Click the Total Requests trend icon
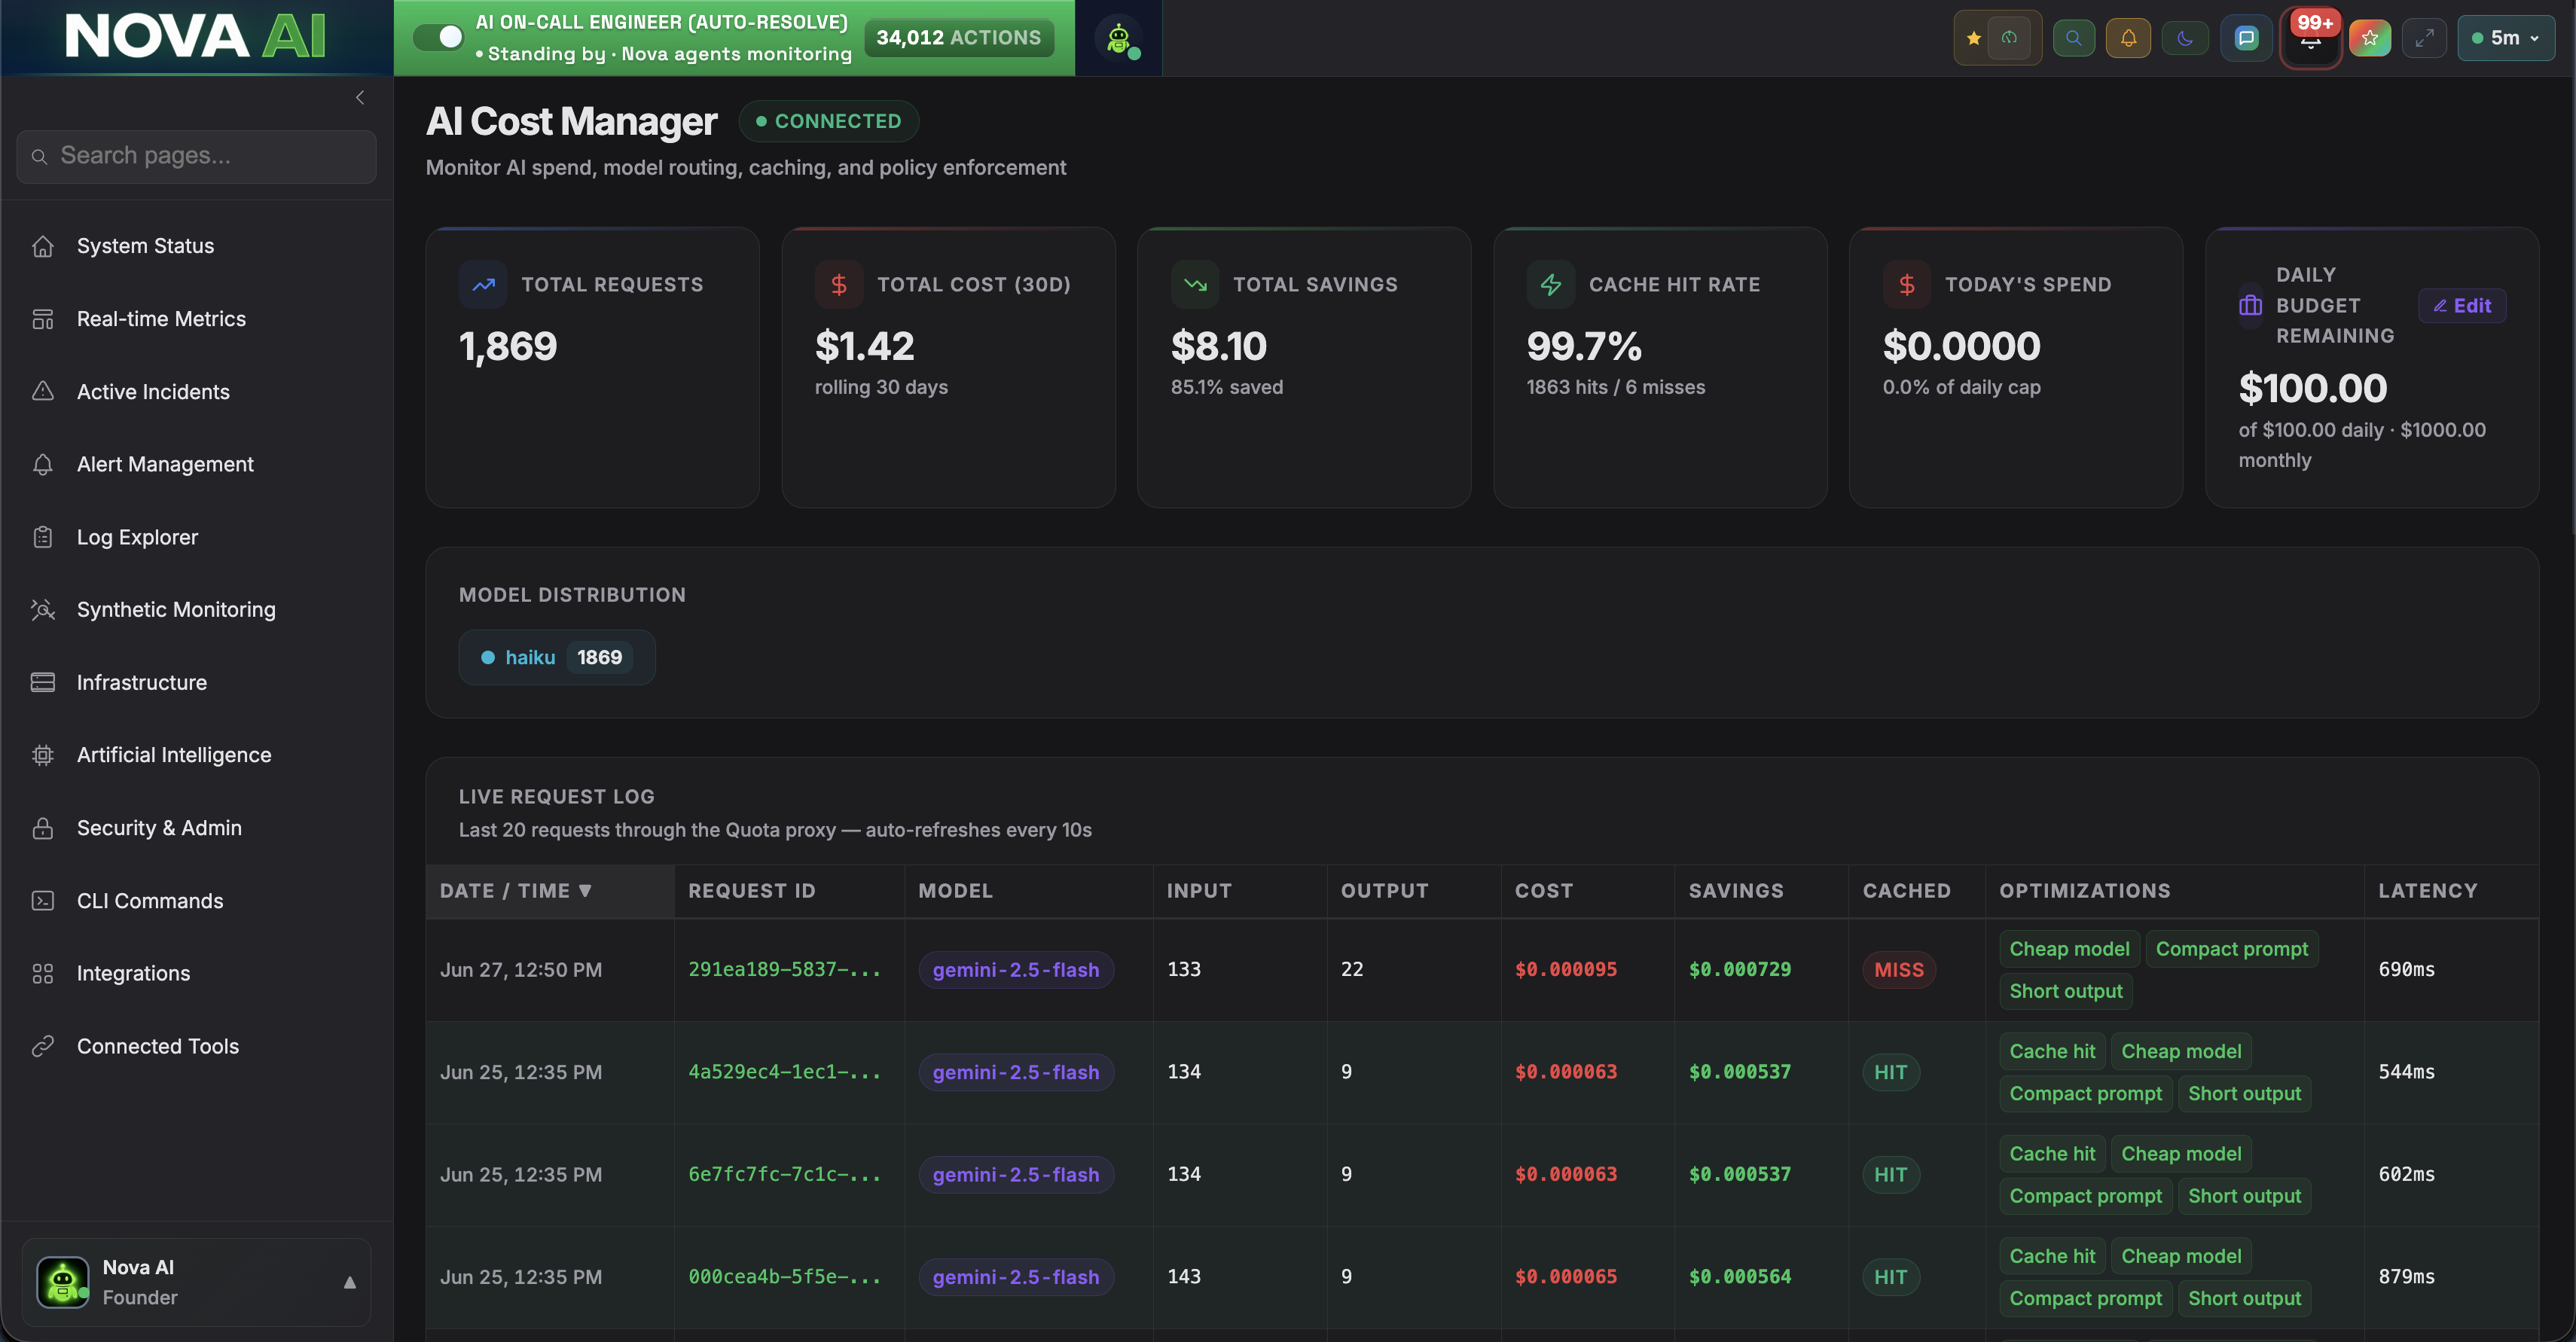Screen dimensions: 2576x1342 484,285
